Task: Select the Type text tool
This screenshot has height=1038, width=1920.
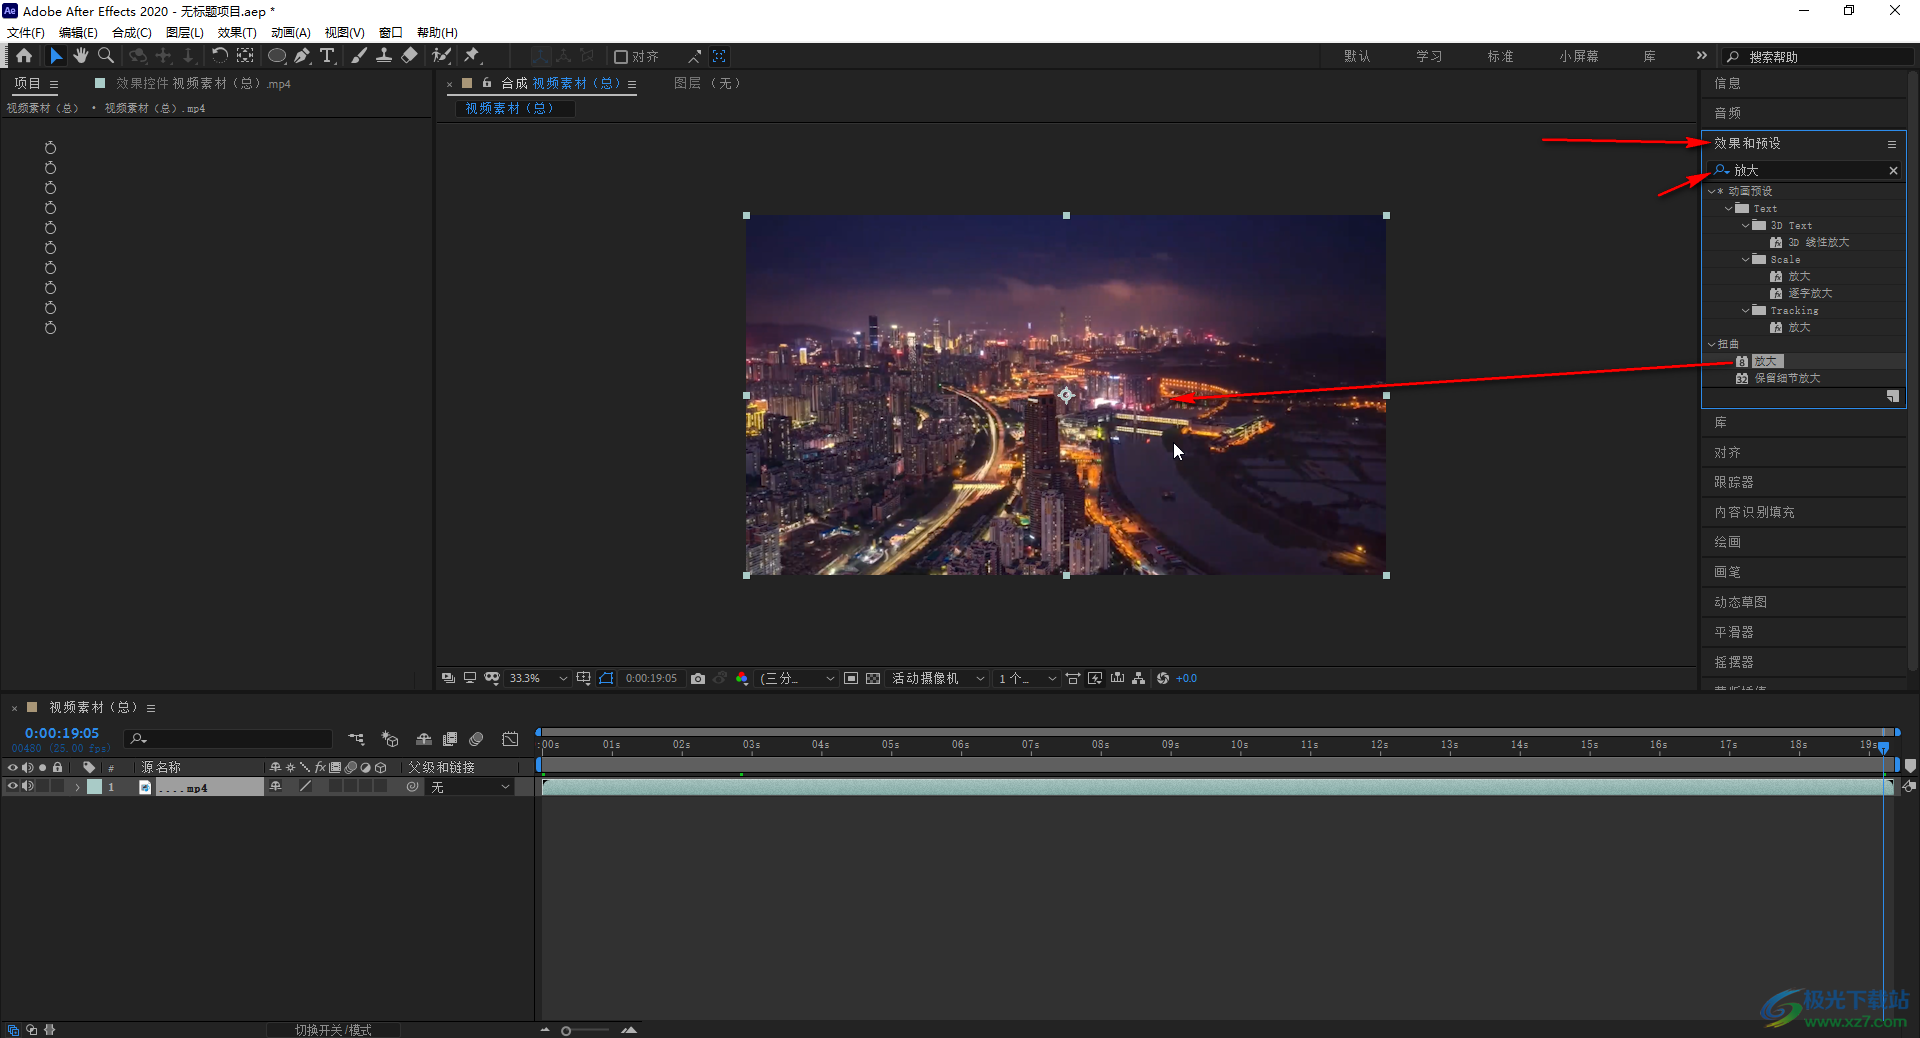Action: pos(327,56)
